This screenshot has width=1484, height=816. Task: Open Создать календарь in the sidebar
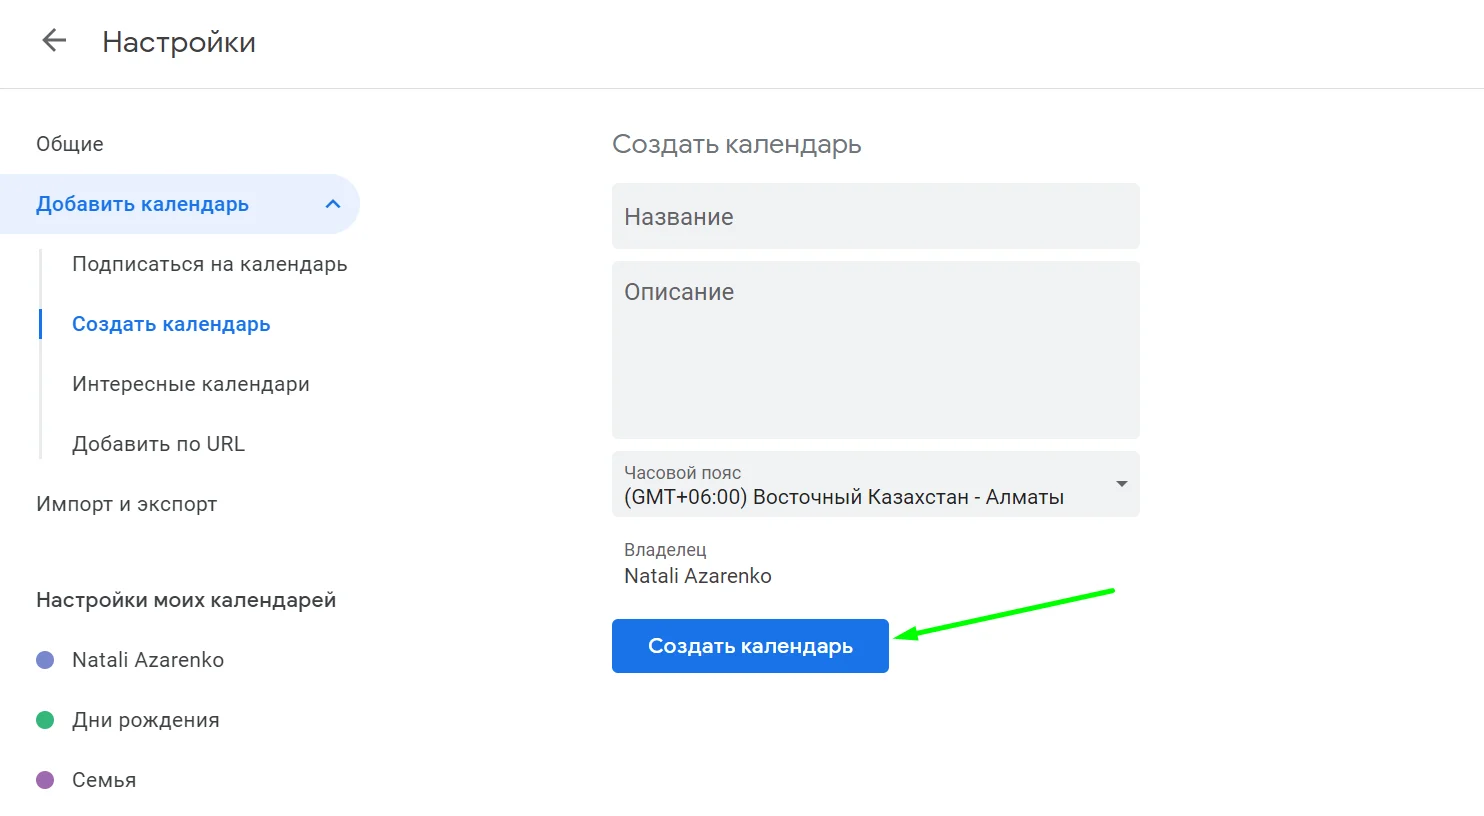point(171,324)
